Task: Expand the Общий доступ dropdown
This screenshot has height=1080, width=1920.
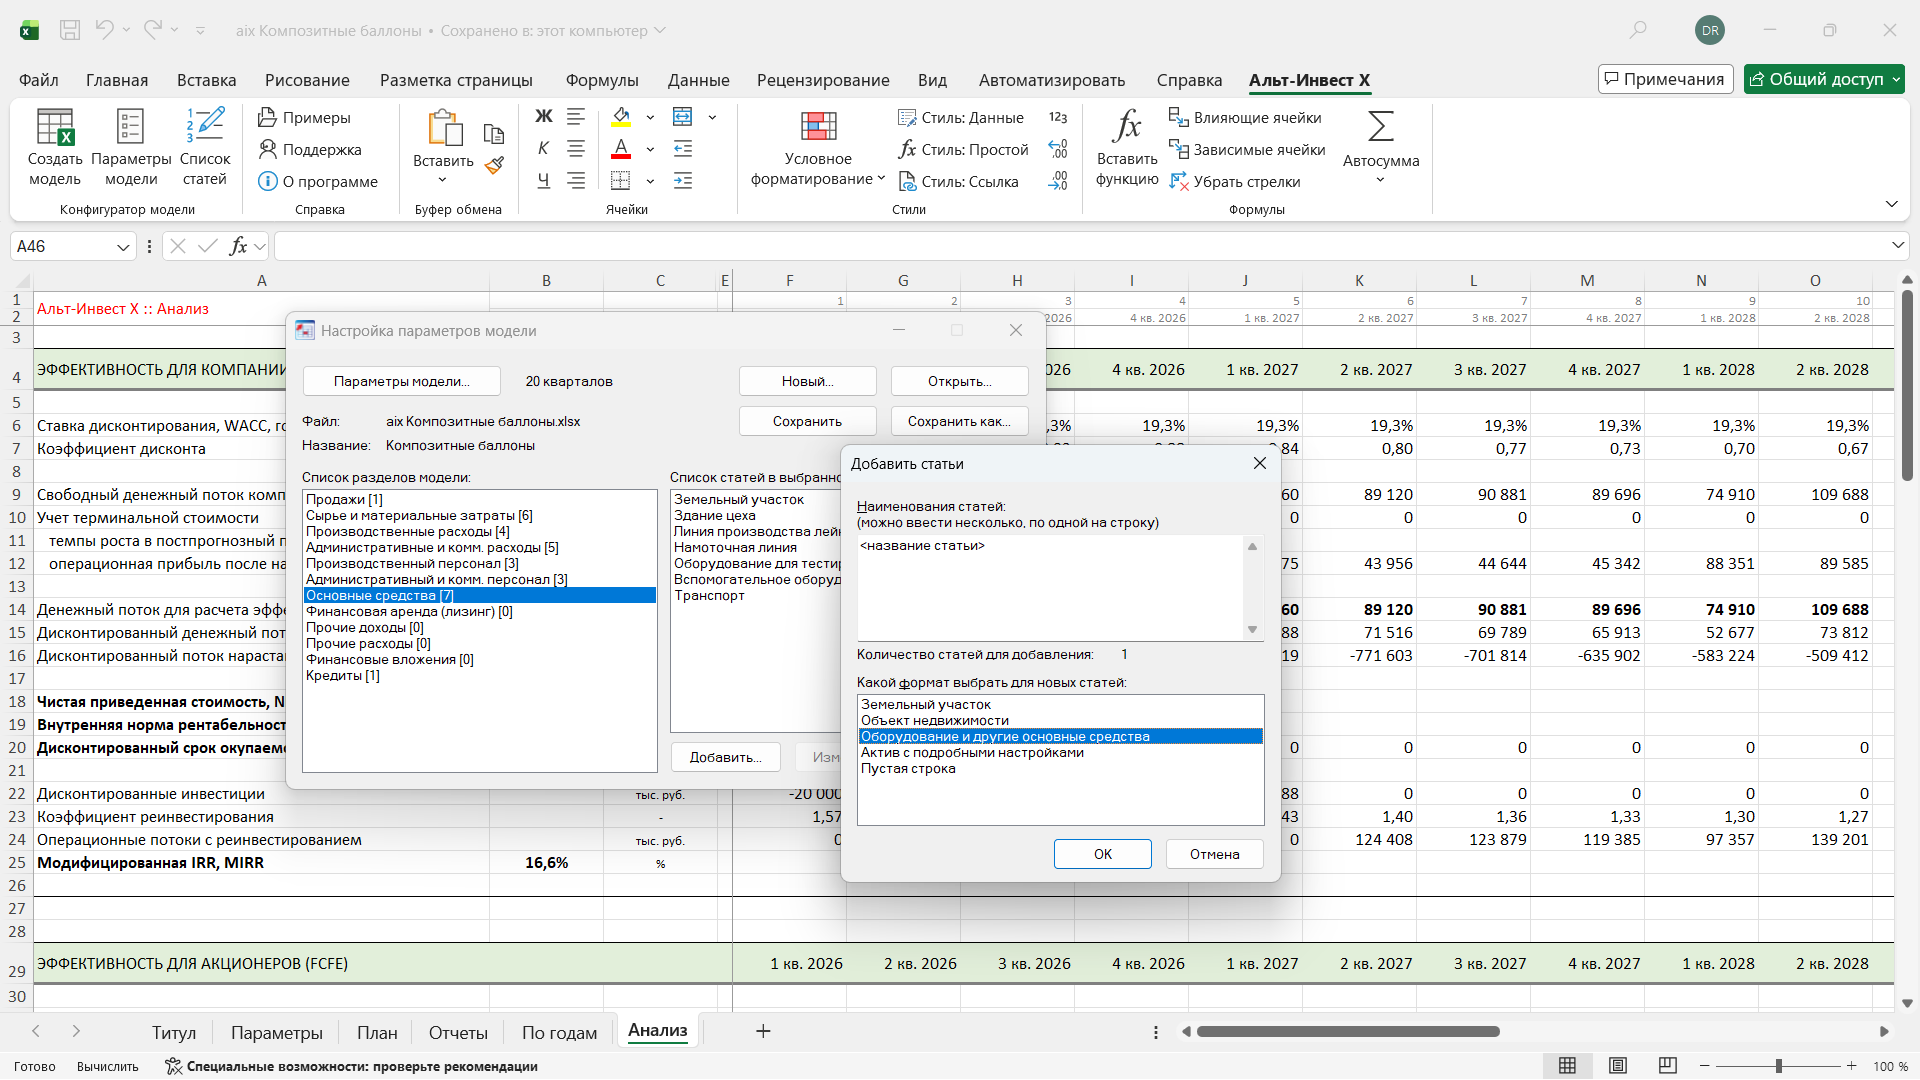Action: tap(1896, 80)
